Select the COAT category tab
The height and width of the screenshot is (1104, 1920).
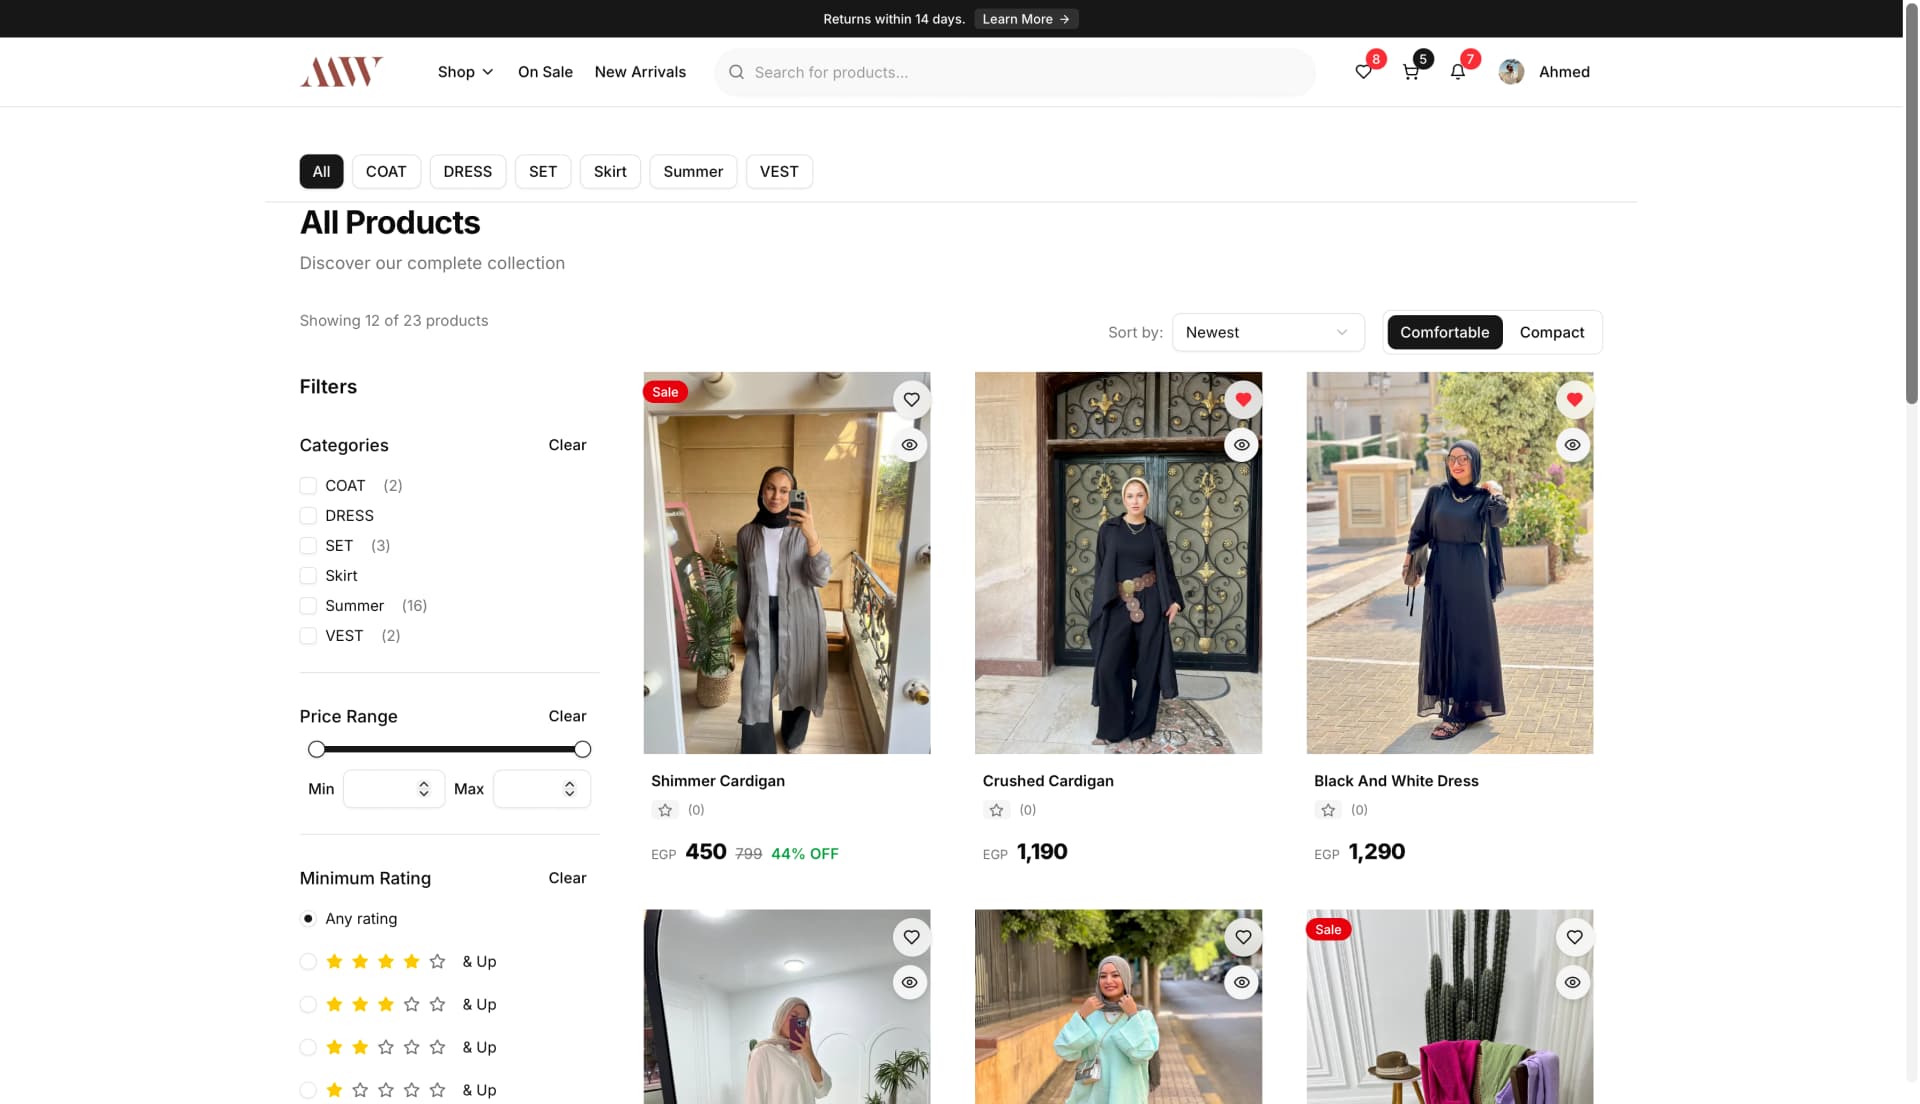coord(386,172)
